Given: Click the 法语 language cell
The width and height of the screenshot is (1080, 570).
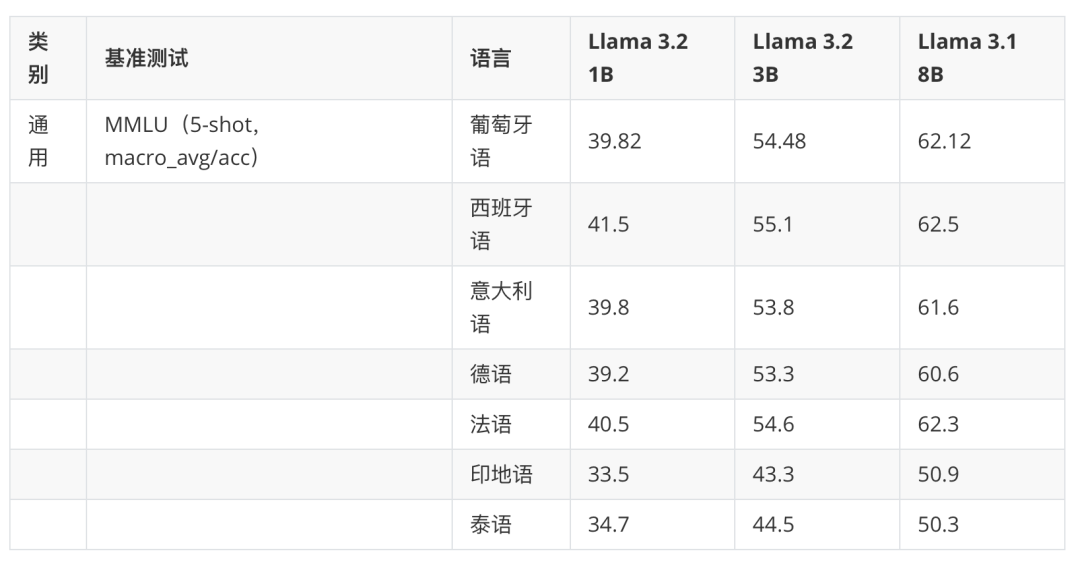Looking at the screenshot, I should point(490,424).
